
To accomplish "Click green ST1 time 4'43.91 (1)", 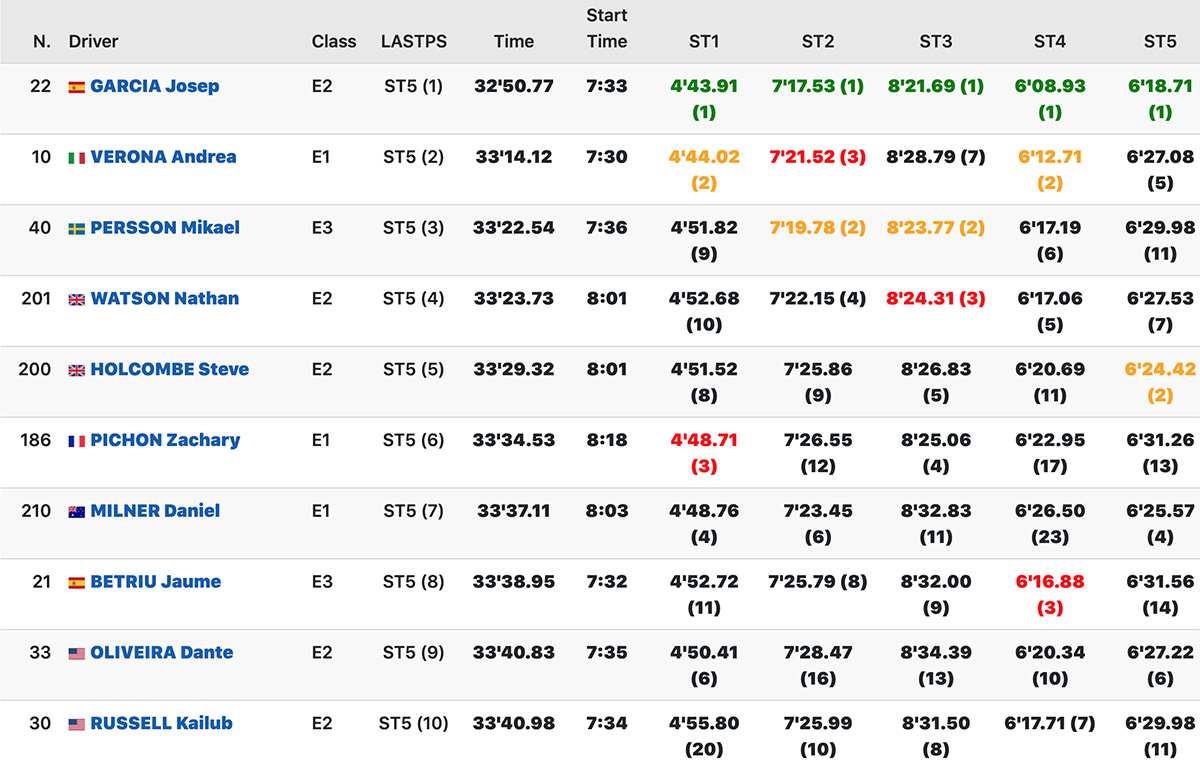I will coord(704,99).
